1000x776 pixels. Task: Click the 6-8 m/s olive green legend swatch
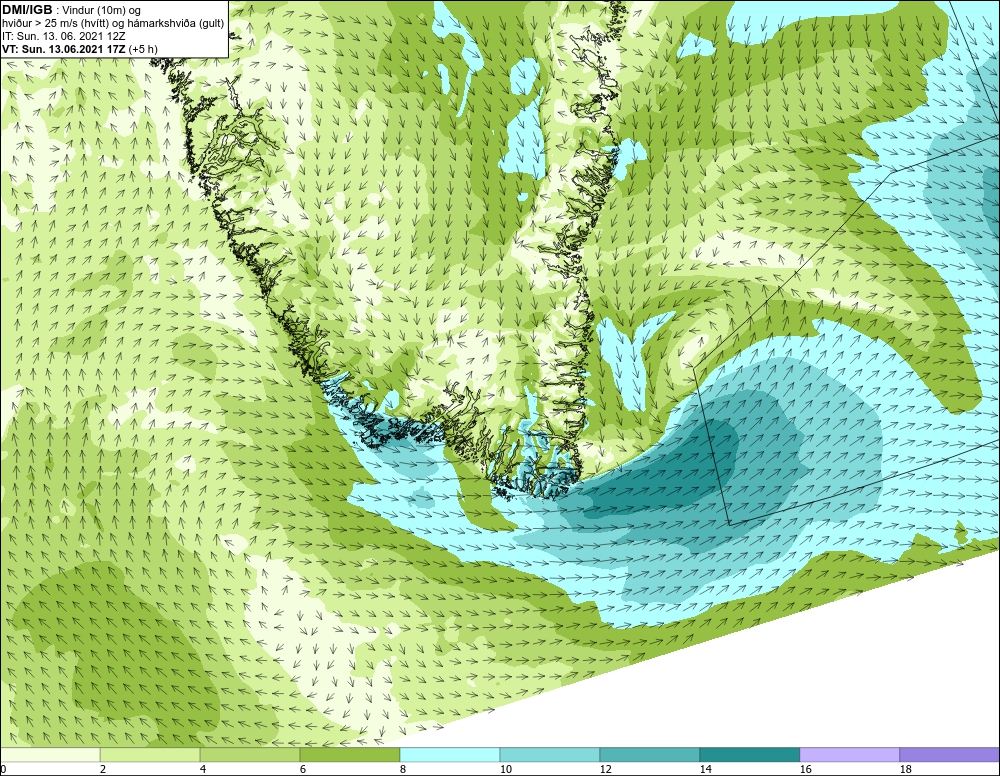[x=349, y=755]
